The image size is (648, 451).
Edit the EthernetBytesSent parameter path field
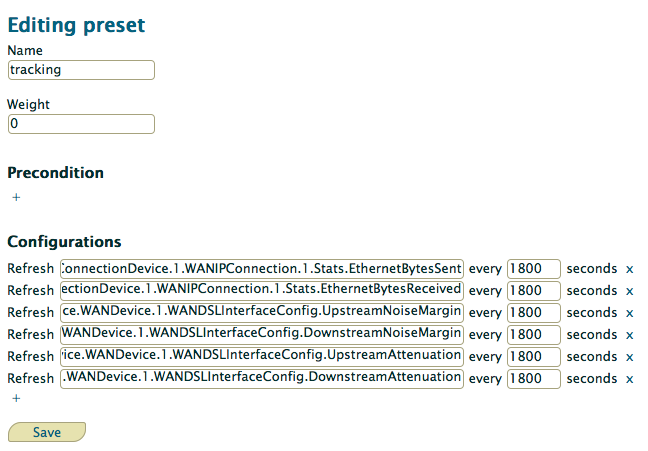click(262, 269)
